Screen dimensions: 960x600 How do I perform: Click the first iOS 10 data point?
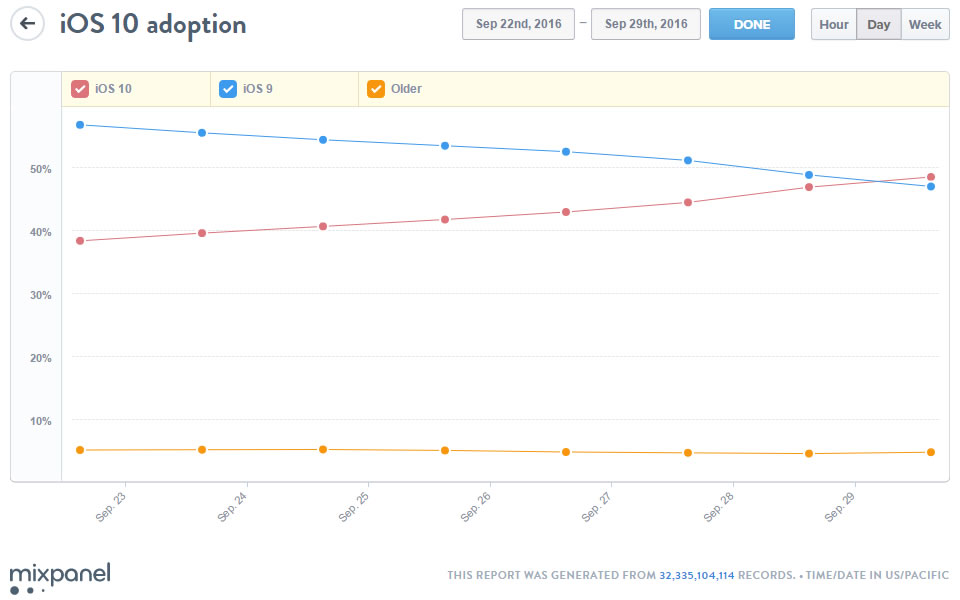tap(80, 241)
